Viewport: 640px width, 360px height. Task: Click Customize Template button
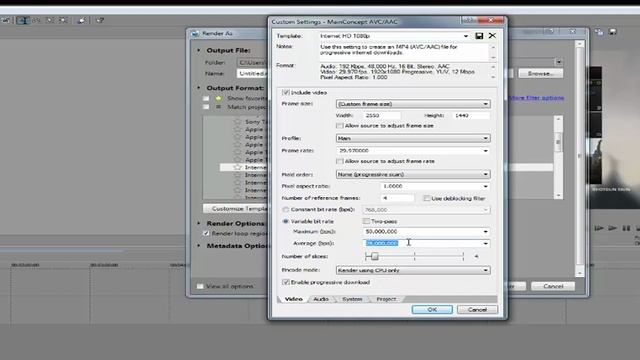[235, 209]
